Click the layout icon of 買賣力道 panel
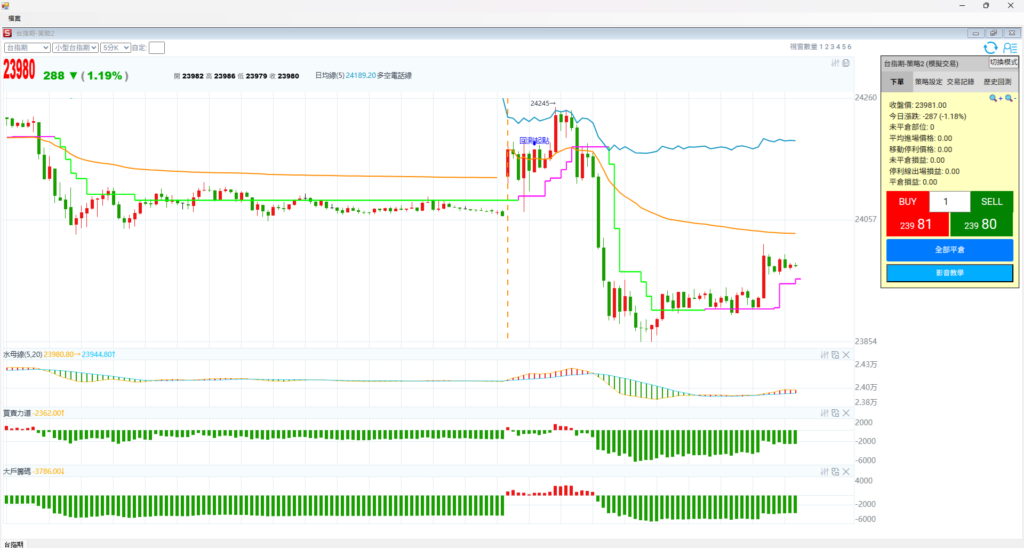Screen dimensions: 1024x548 835,413
